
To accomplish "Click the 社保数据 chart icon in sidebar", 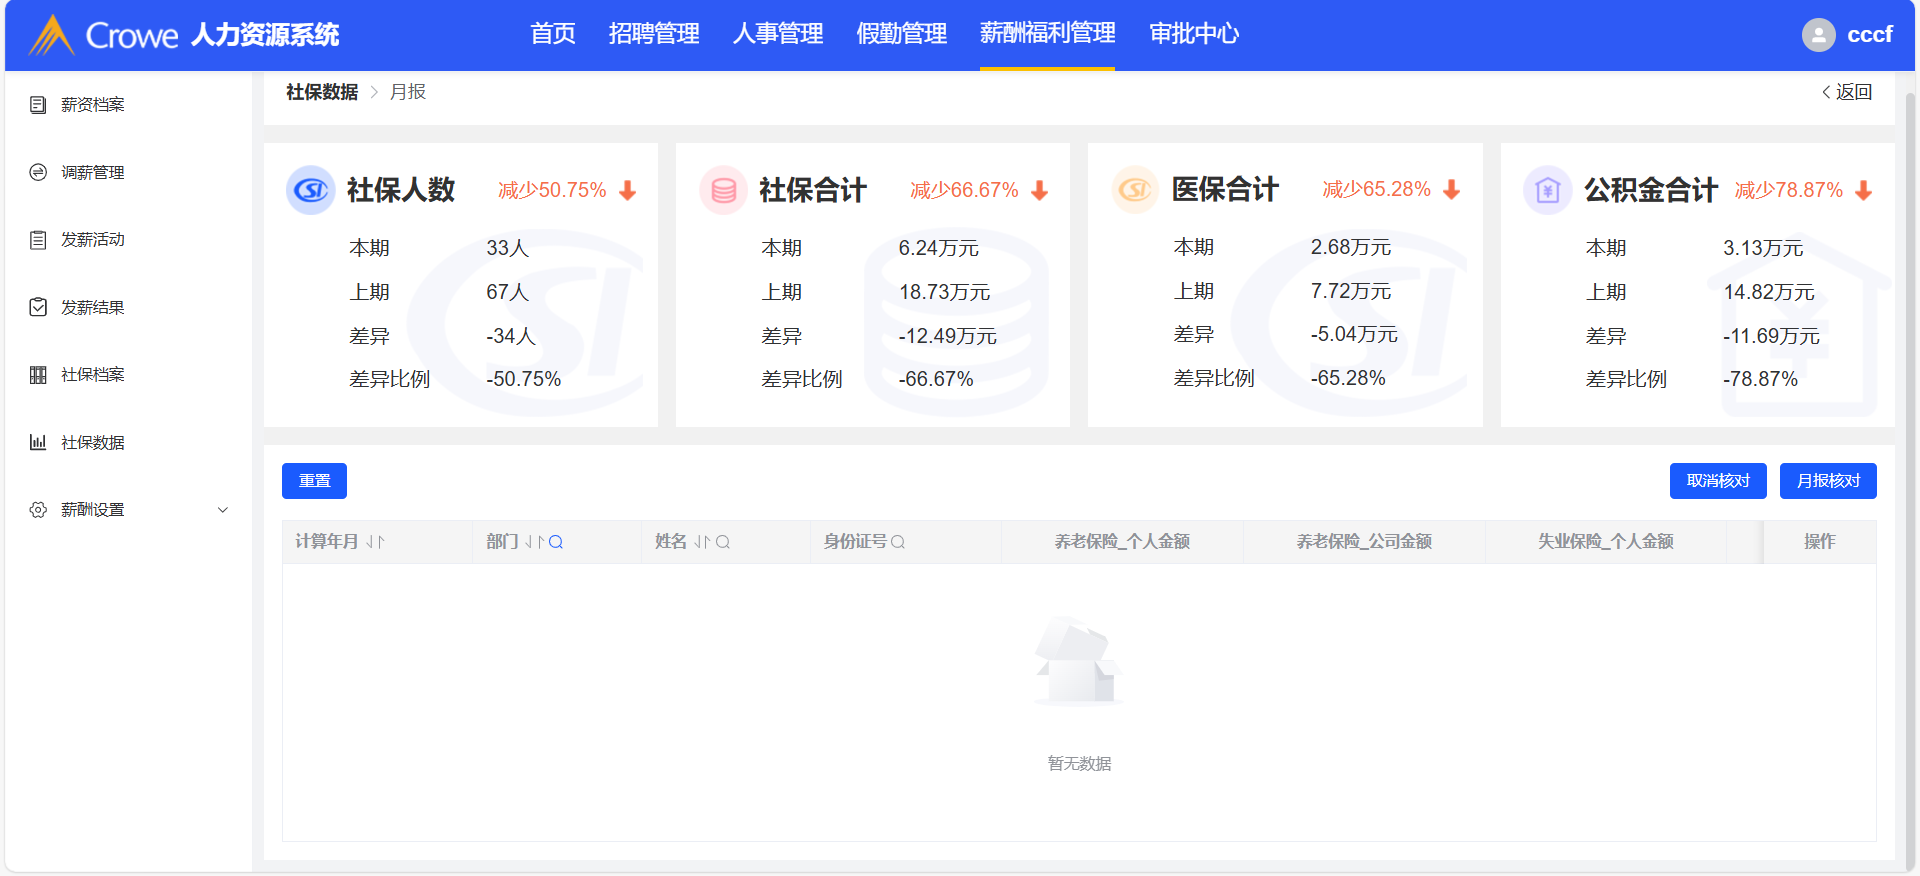I will point(38,442).
